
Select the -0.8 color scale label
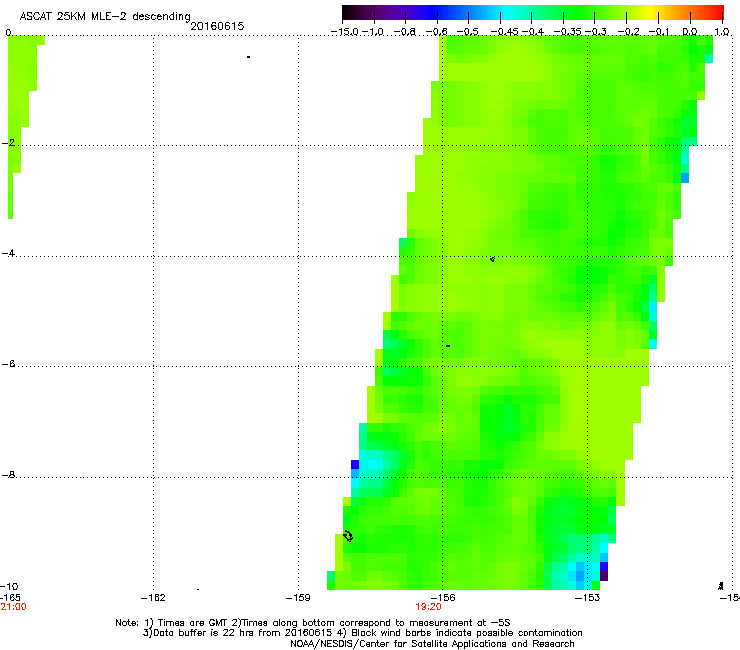tap(405, 32)
